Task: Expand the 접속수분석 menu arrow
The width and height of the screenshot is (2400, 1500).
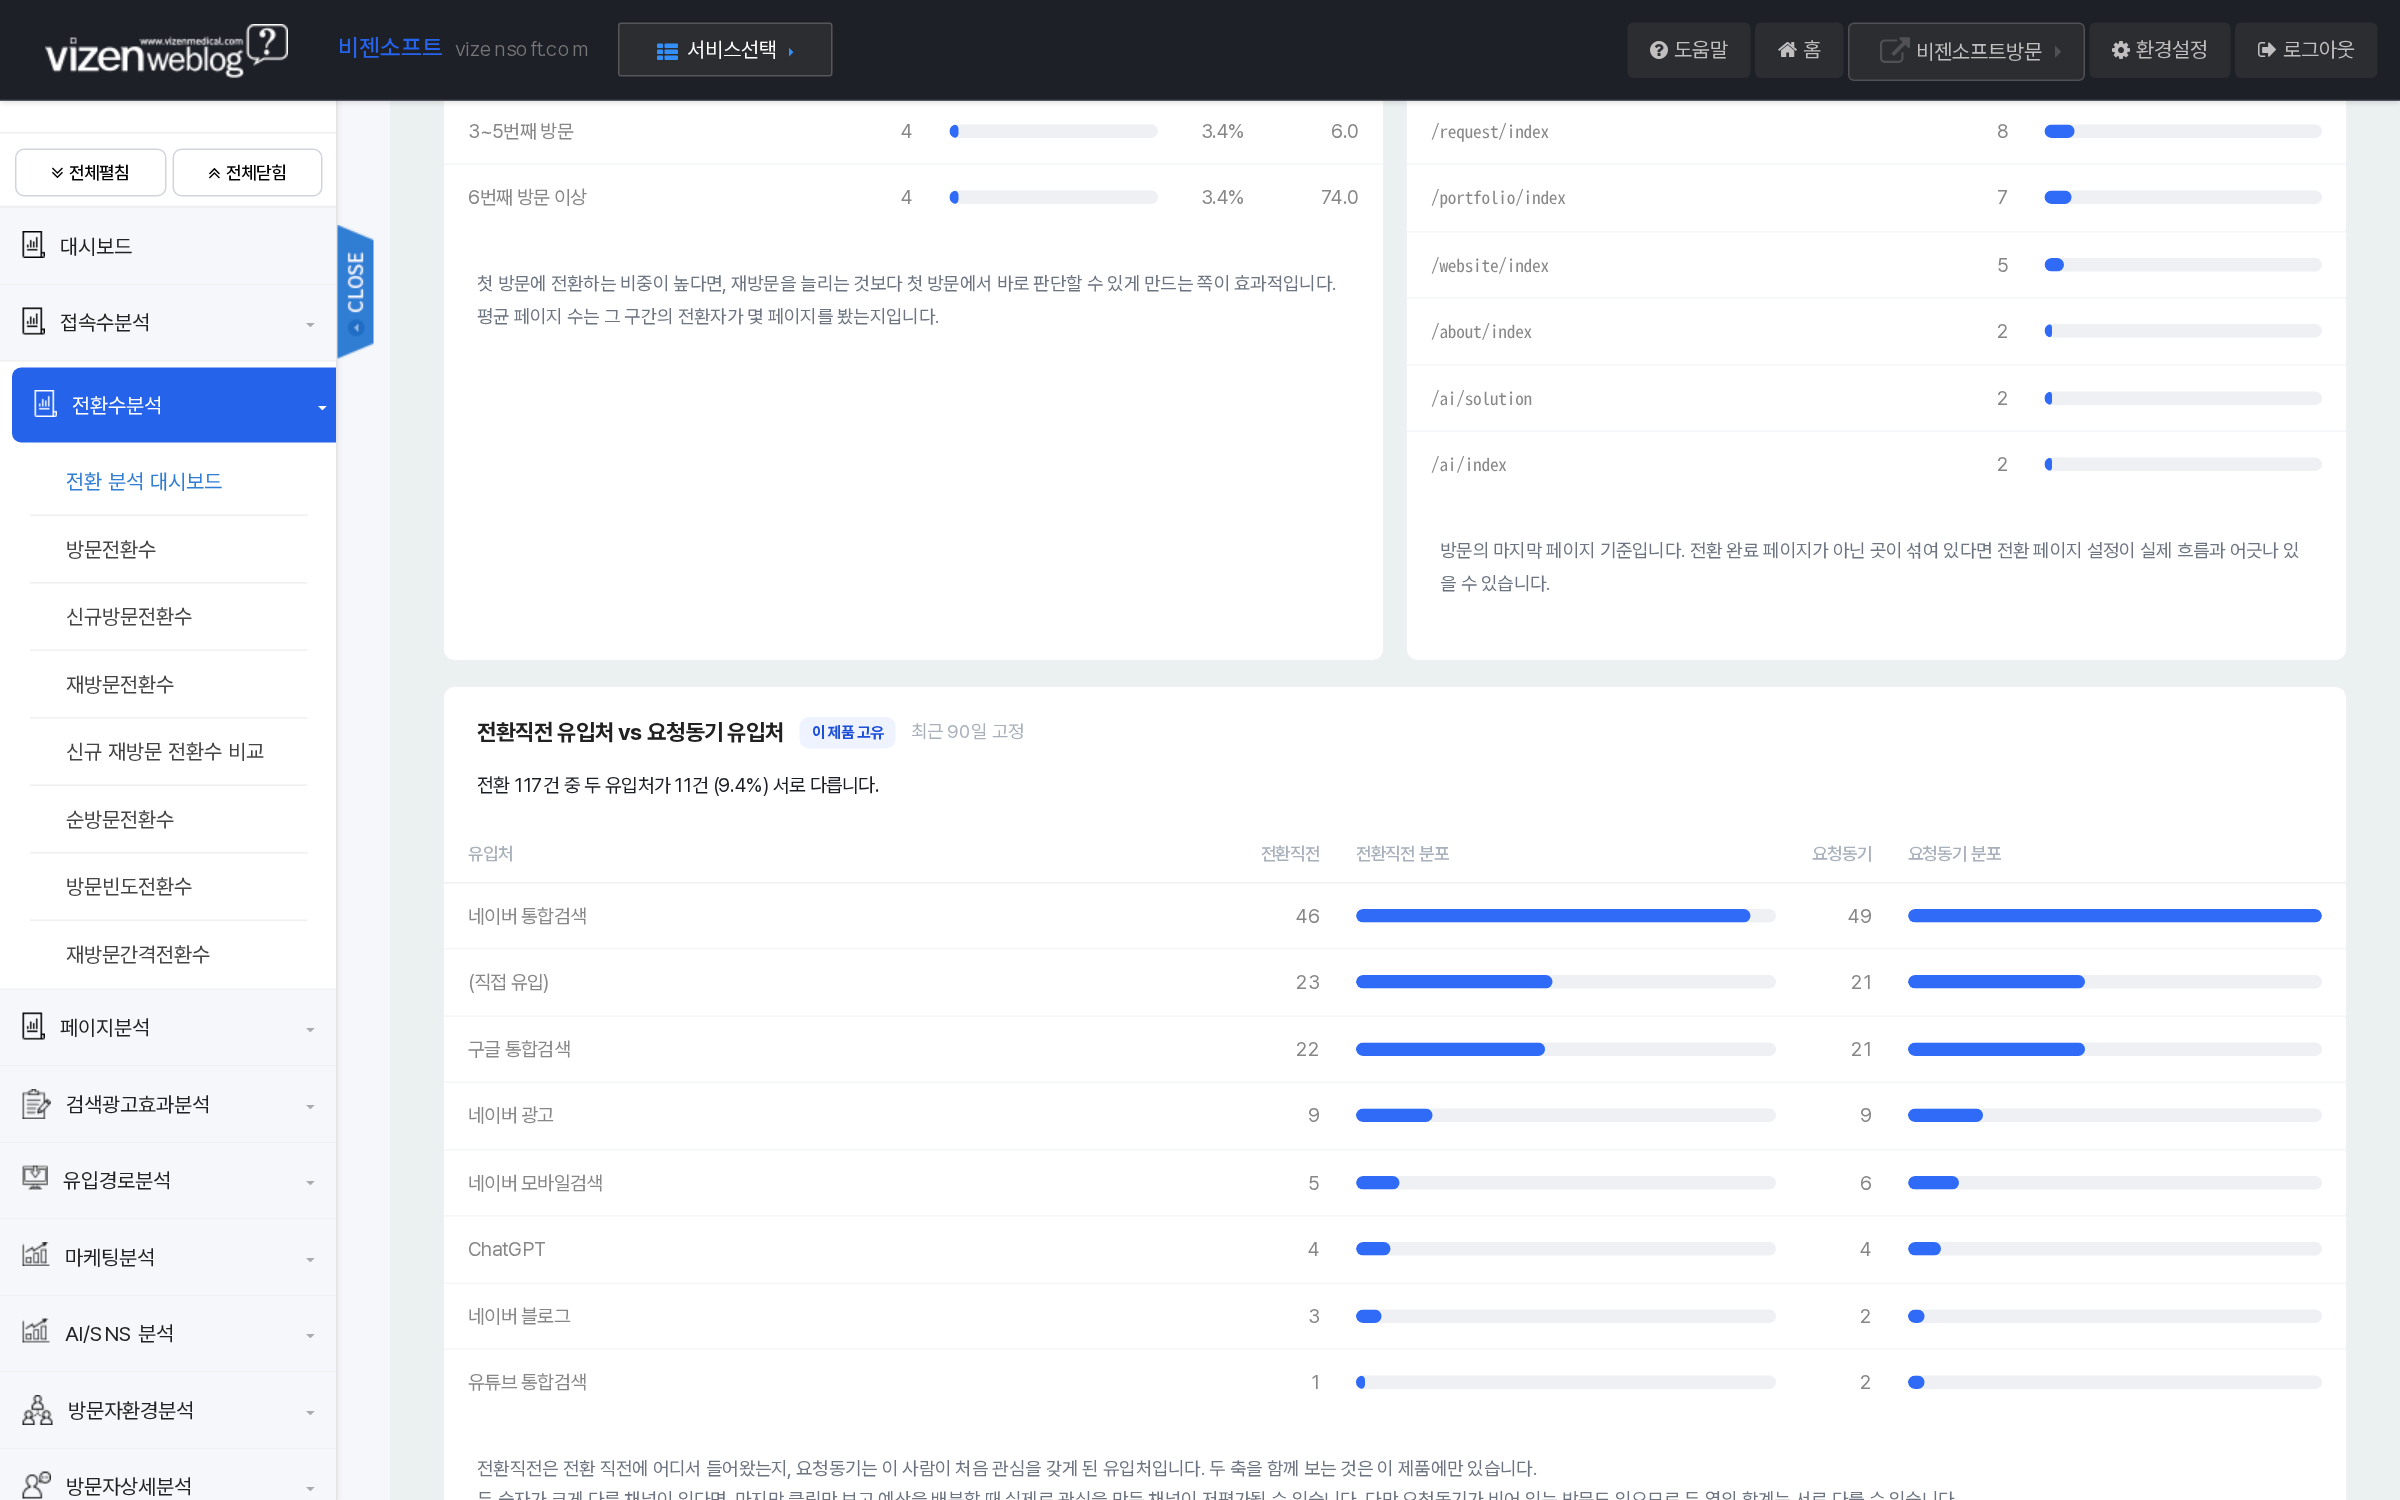Action: 310,325
